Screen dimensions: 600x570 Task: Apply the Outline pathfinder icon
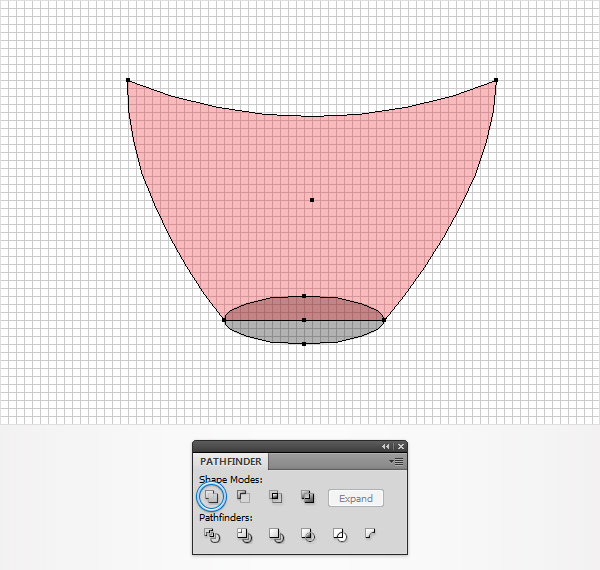click(340, 535)
